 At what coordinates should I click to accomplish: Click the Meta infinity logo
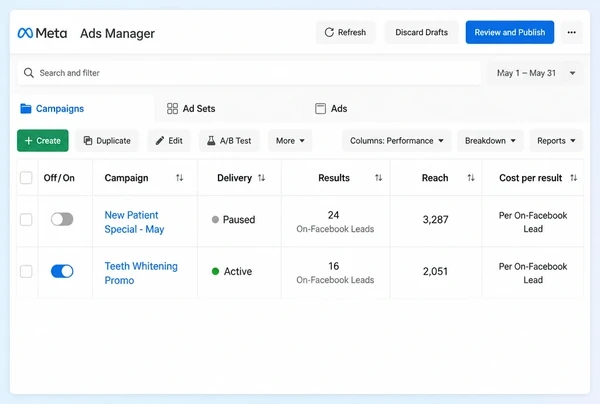pos(25,33)
